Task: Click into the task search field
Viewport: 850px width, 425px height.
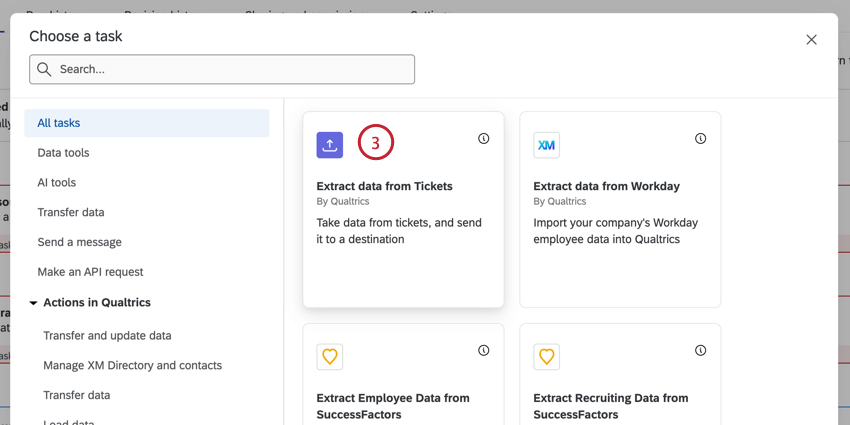Action: pyautogui.click(x=230, y=70)
